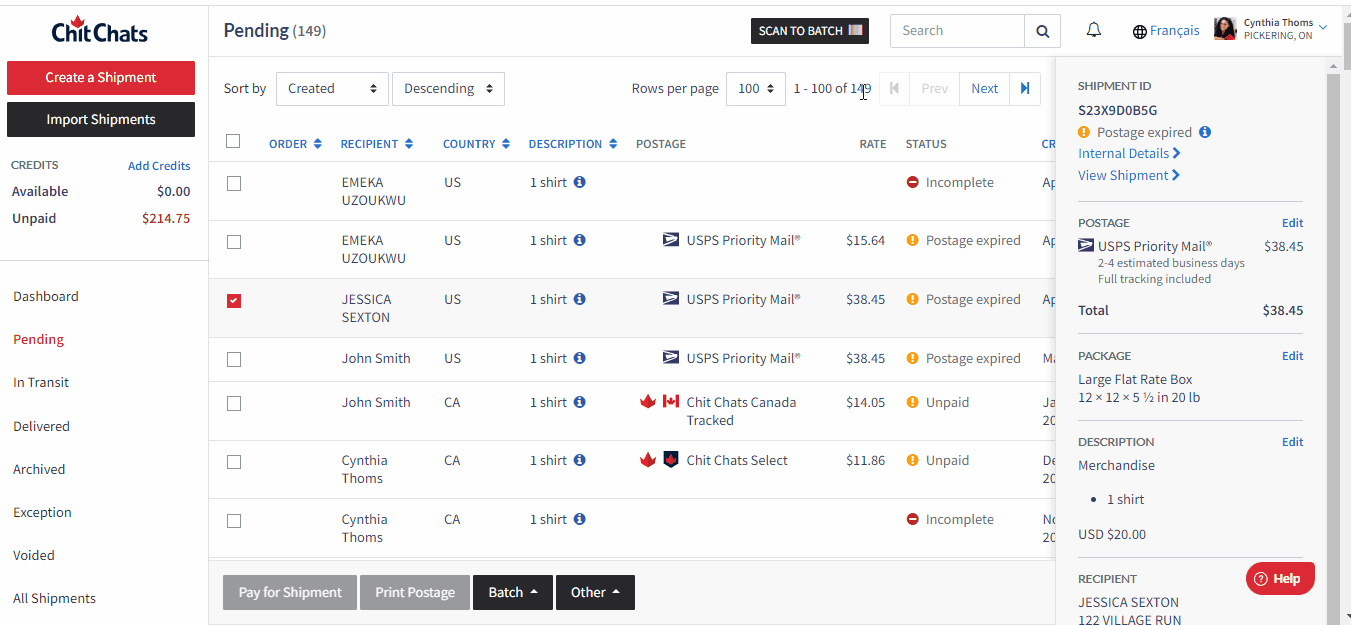This screenshot has height=625, width=1351.
Task: Click the USPS icon in the side panel
Action: 1086,246
